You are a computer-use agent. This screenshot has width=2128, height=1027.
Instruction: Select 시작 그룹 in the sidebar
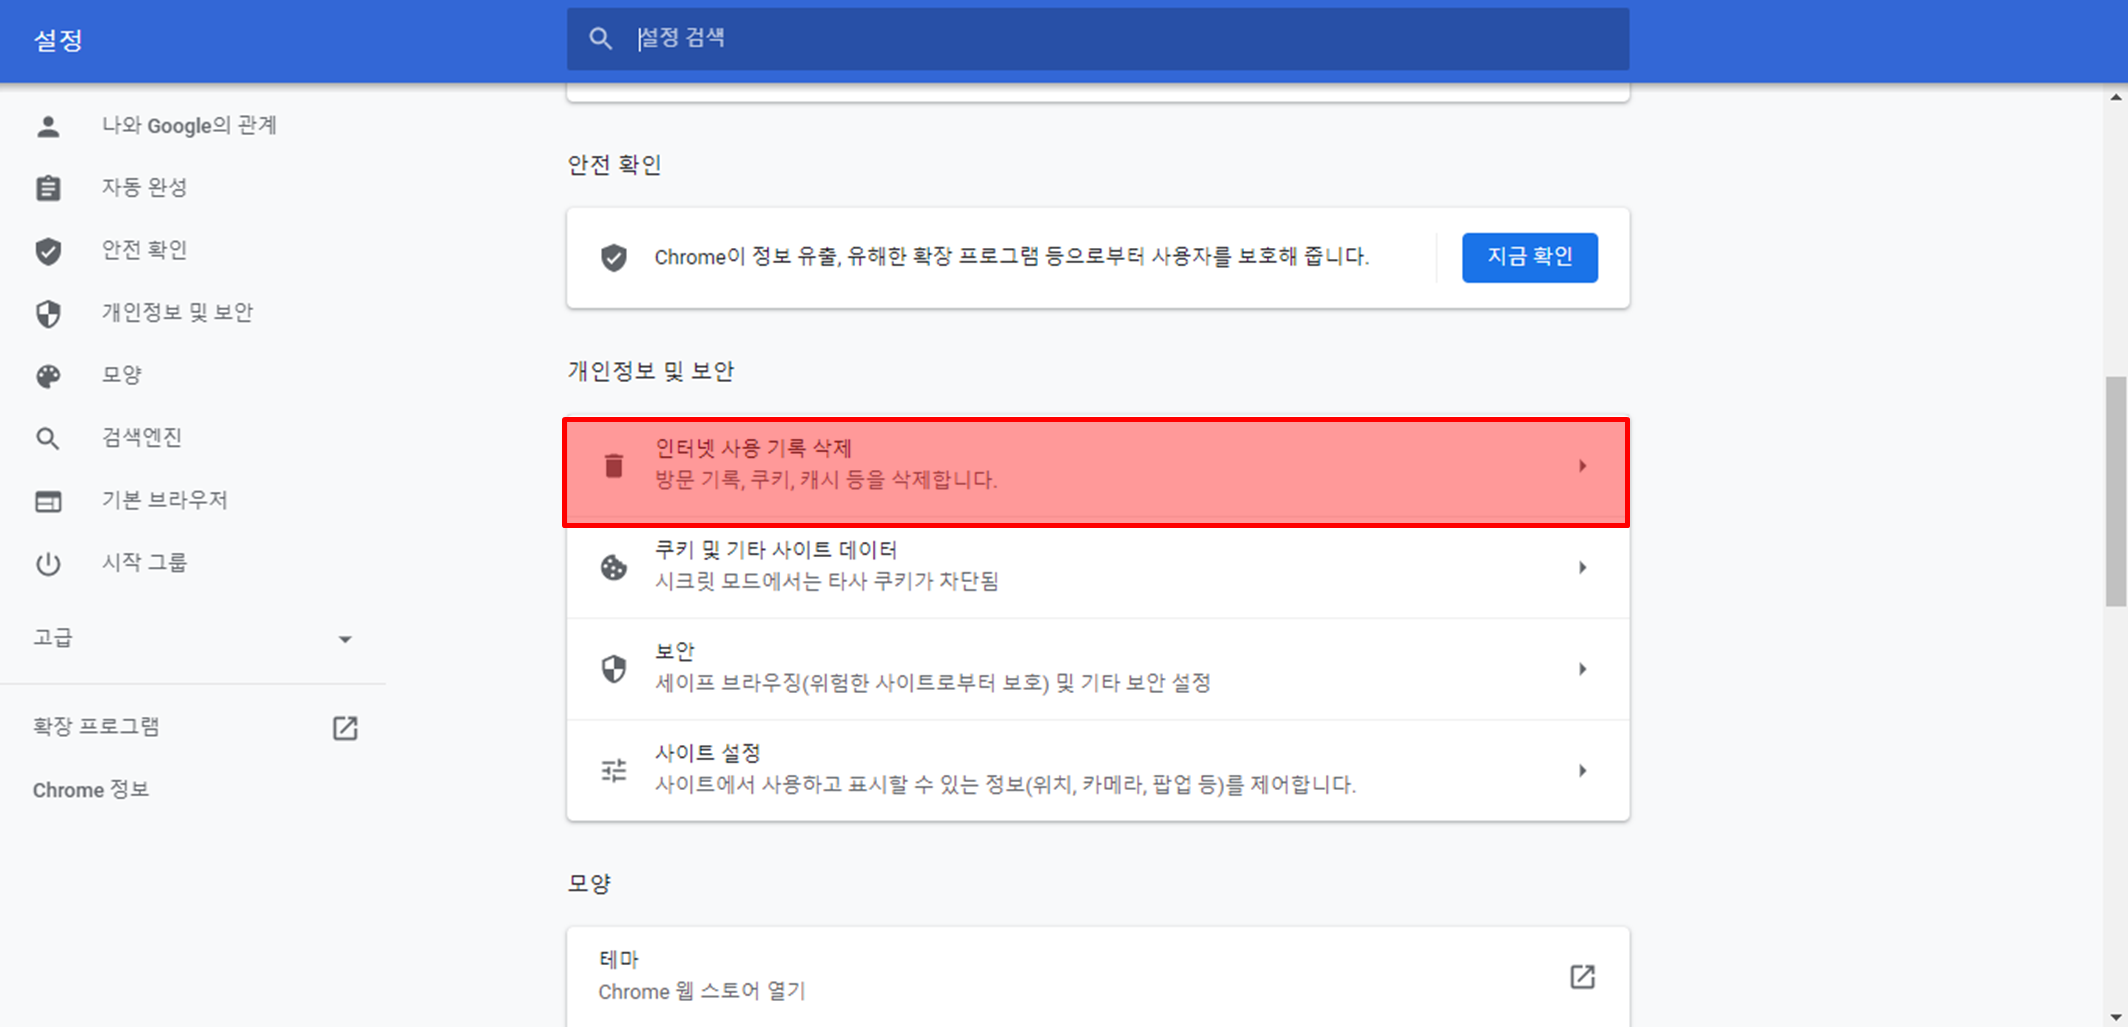[144, 562]
